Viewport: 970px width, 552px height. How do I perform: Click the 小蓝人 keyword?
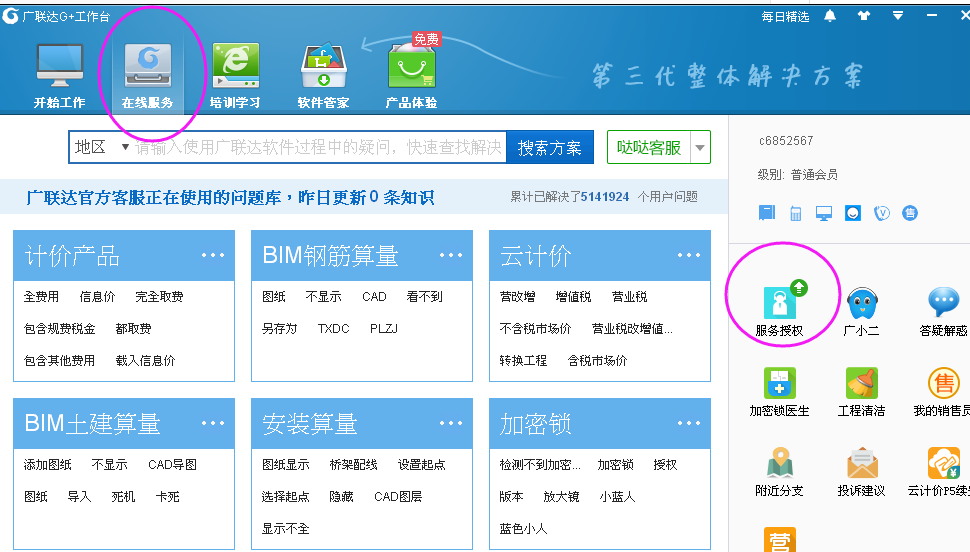(x=617, y=497)
